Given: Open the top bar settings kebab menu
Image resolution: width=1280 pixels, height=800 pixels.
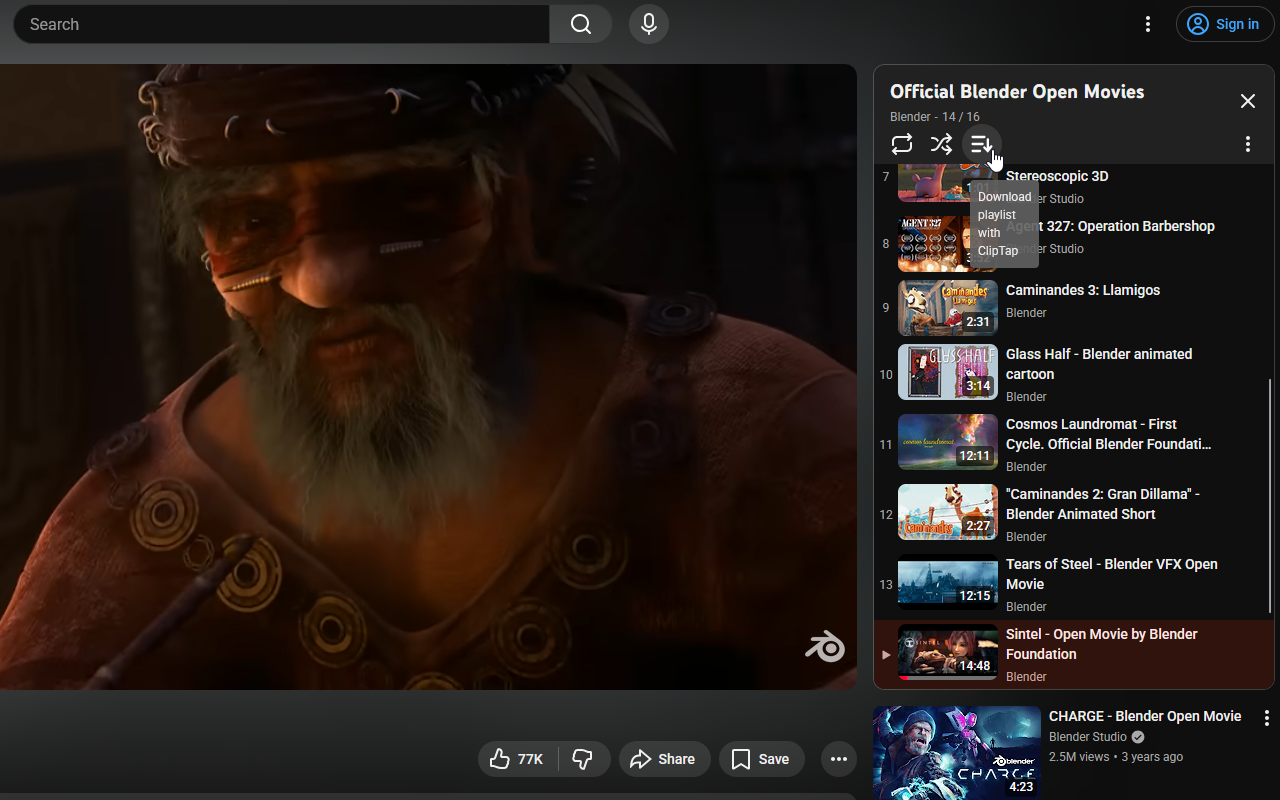Looking at the screenshot, I should click(x=1148, y=24).
